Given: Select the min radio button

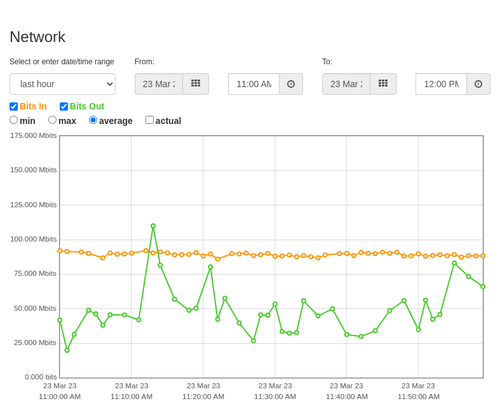Looking at the screenshot, I should click(13, 120).
